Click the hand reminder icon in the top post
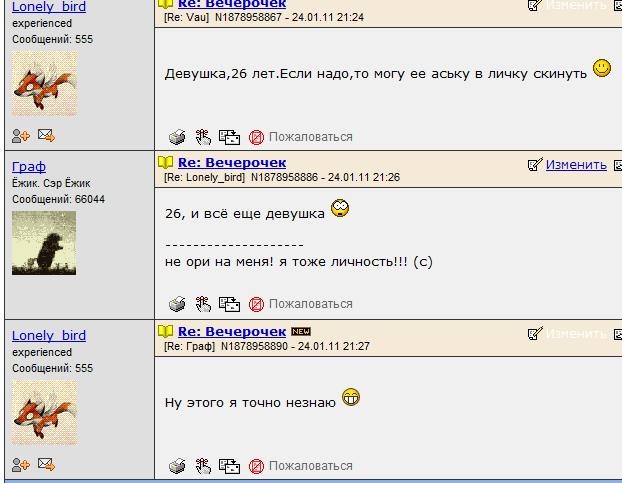The width and height of the screenshot is (622, 483). (x=203, y=137)
